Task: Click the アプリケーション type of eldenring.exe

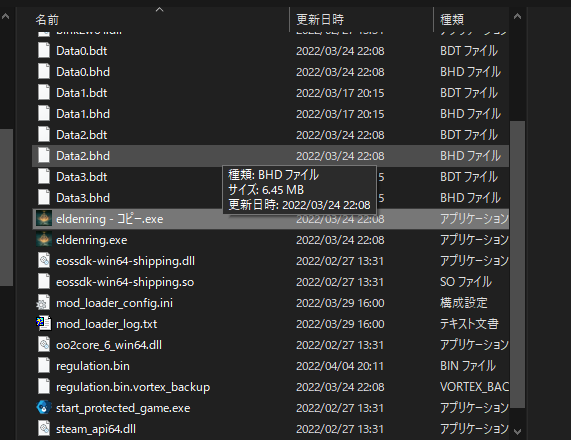Action: (474, 240)
